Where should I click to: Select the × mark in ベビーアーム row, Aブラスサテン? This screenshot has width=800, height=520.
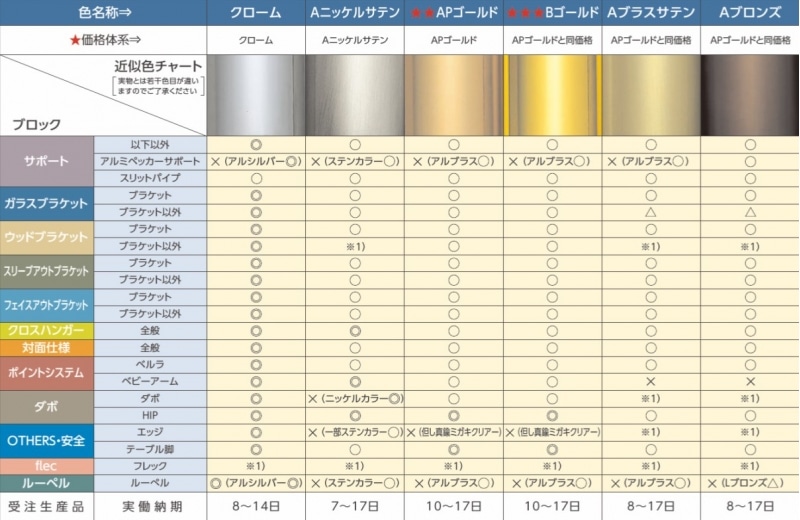tap(651, 381)
